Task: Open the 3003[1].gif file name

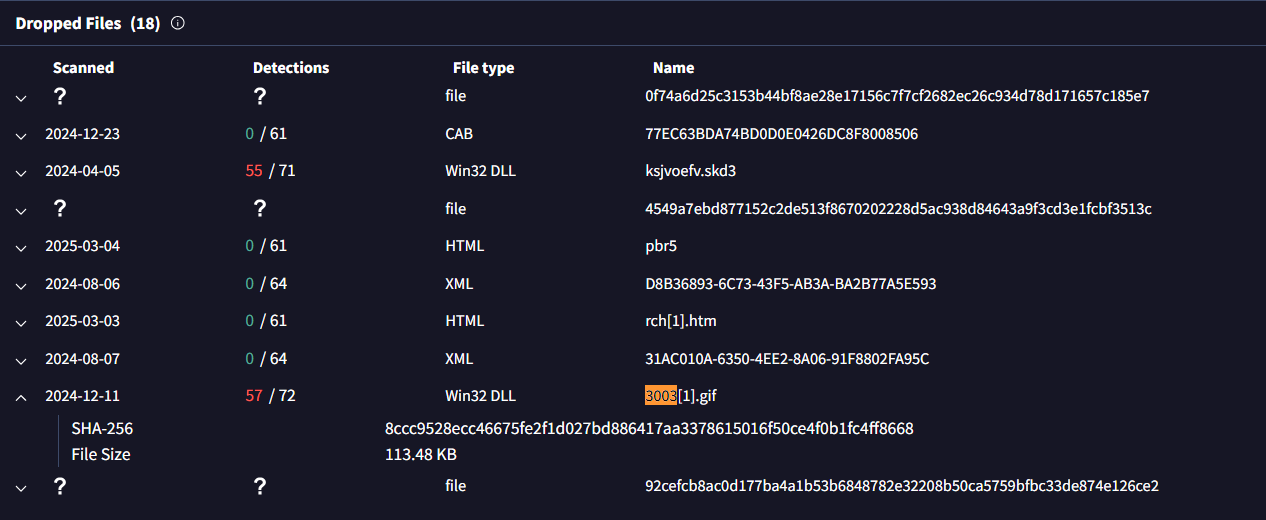Action: click(681, 396)
